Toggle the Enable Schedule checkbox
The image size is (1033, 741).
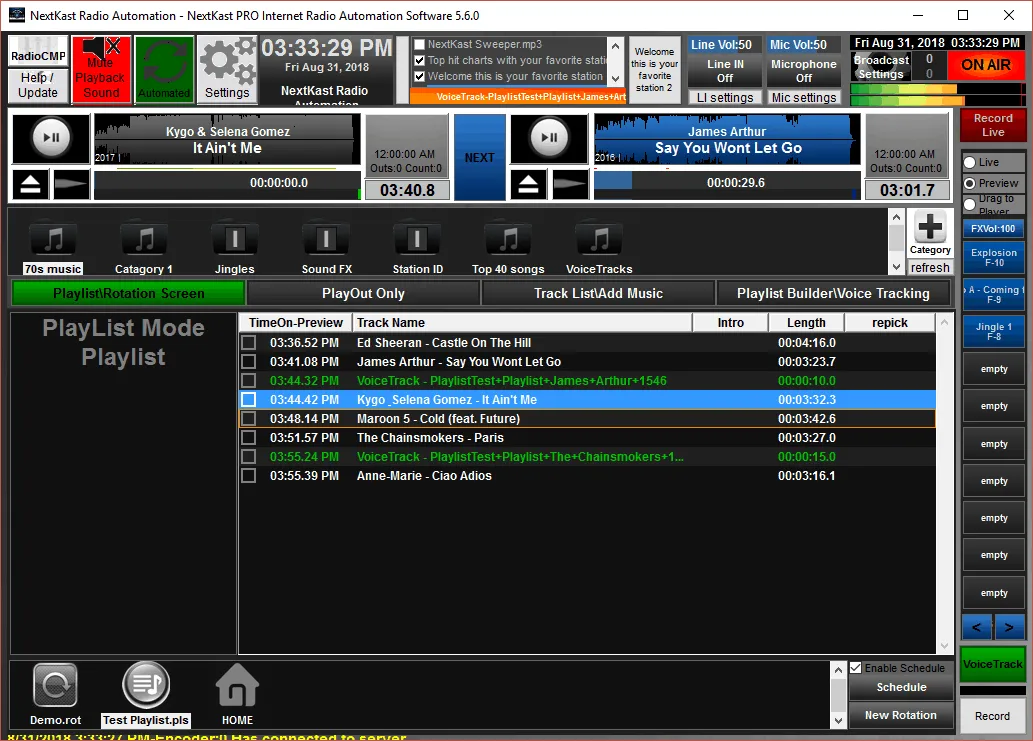[x=856, y=668]
